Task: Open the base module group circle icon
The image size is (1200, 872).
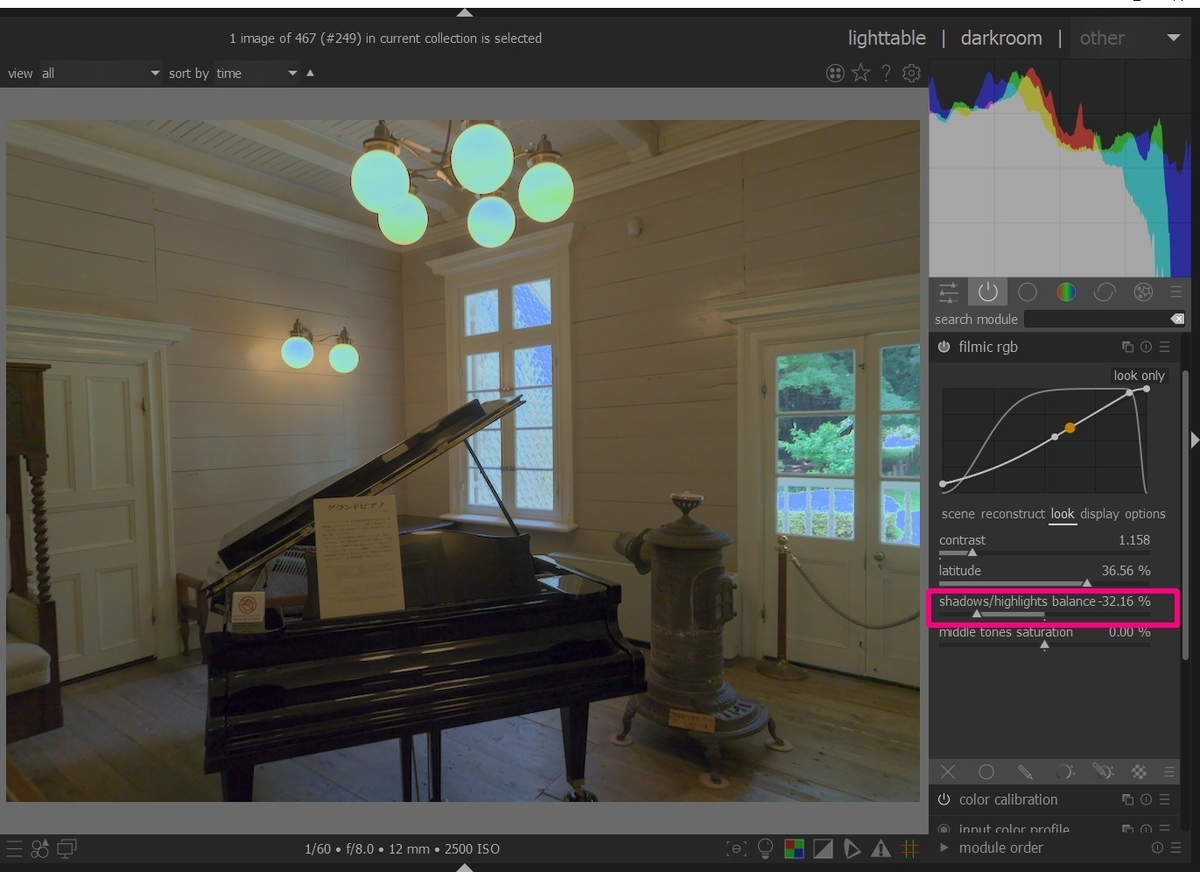Action: pos(1027,292)
